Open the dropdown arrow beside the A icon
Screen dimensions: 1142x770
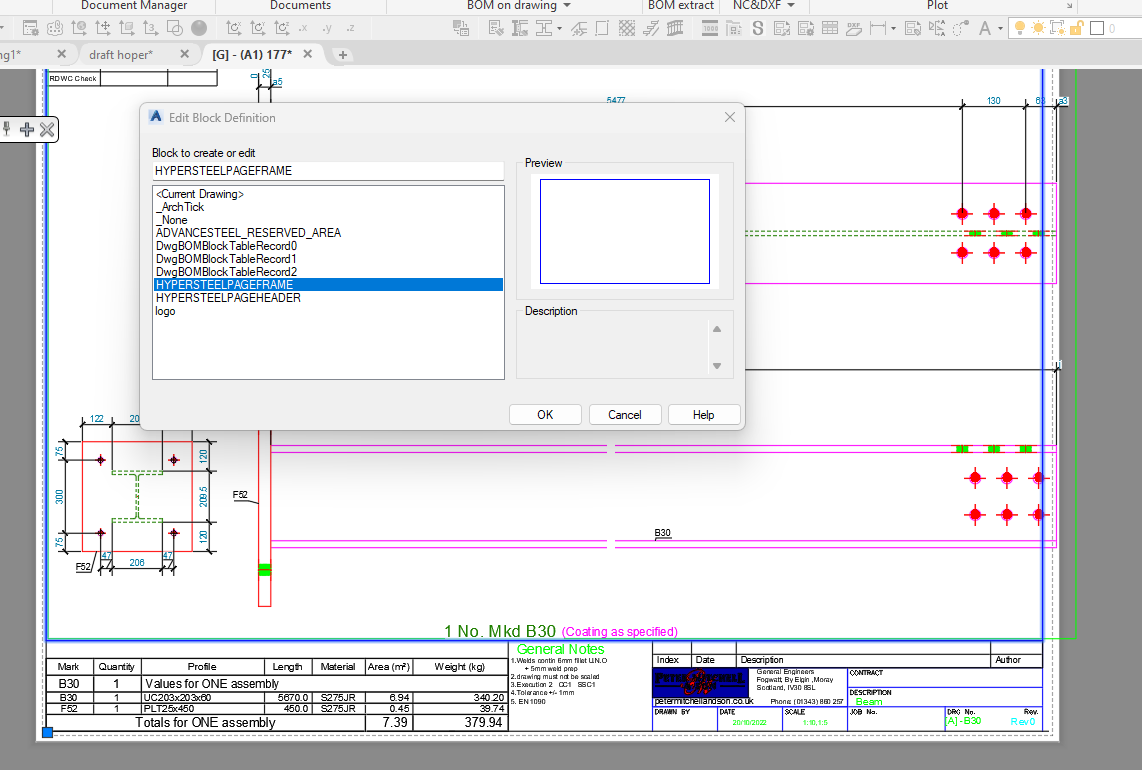point(1000,28)
